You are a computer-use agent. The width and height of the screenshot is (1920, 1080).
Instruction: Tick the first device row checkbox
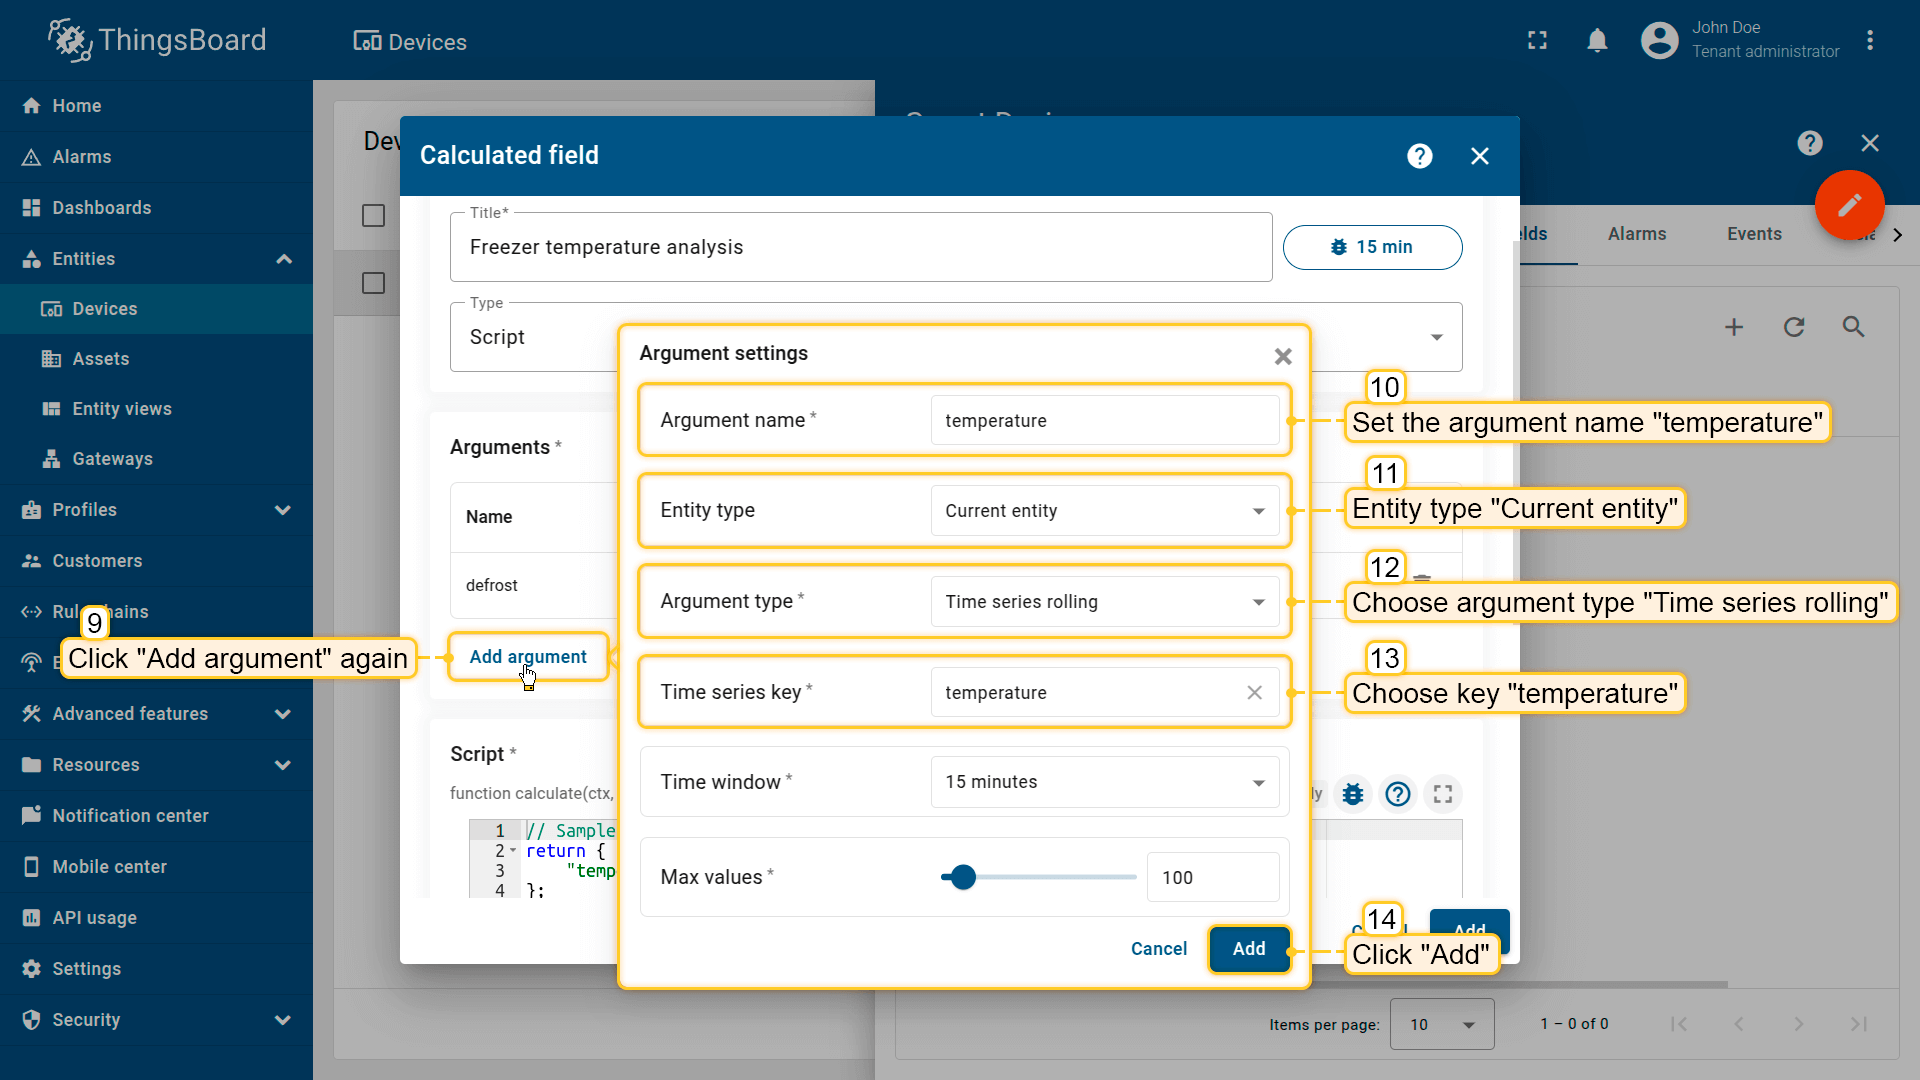click(373, 284)
